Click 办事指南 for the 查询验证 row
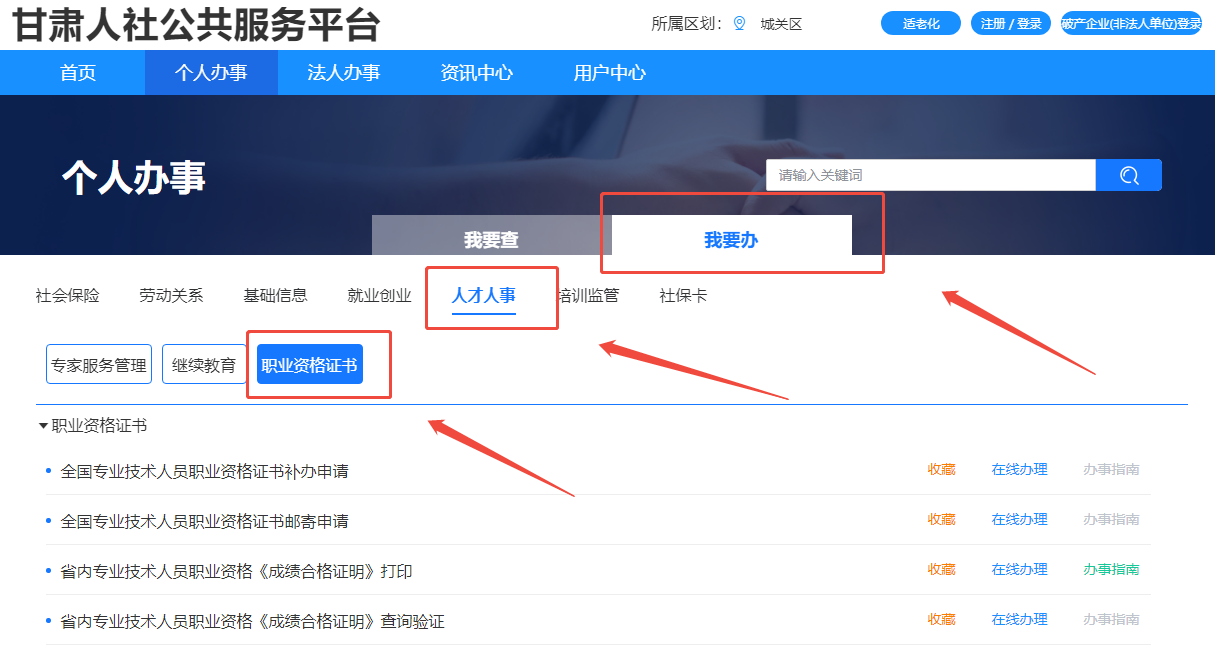This screenshot has height=658, width=1215. click(x=1111, y=620)
